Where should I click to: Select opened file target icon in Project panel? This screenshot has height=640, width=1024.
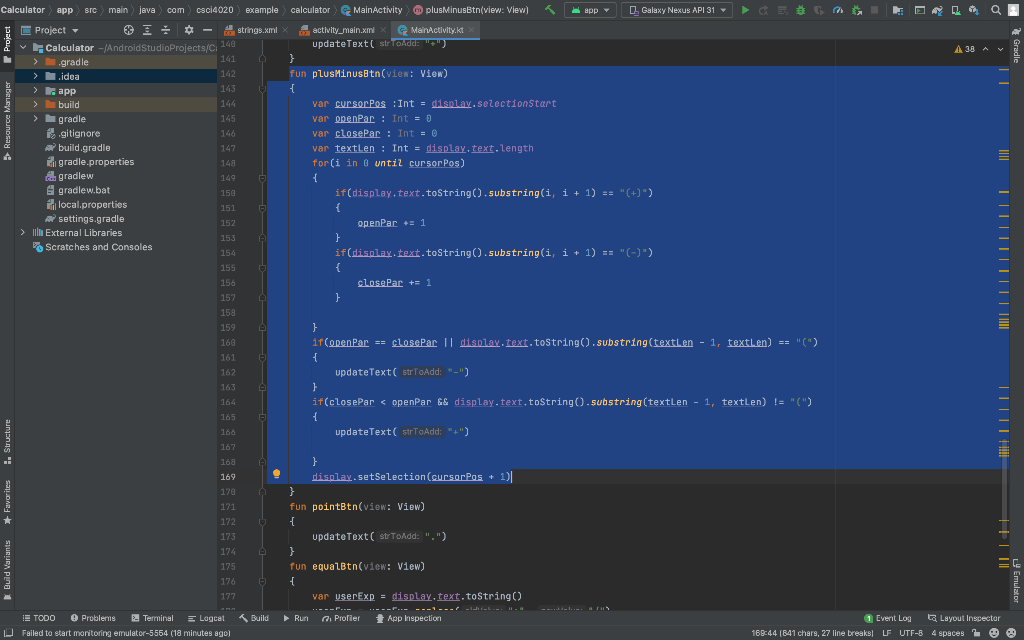pyautogui.click(x=128, y=30)
